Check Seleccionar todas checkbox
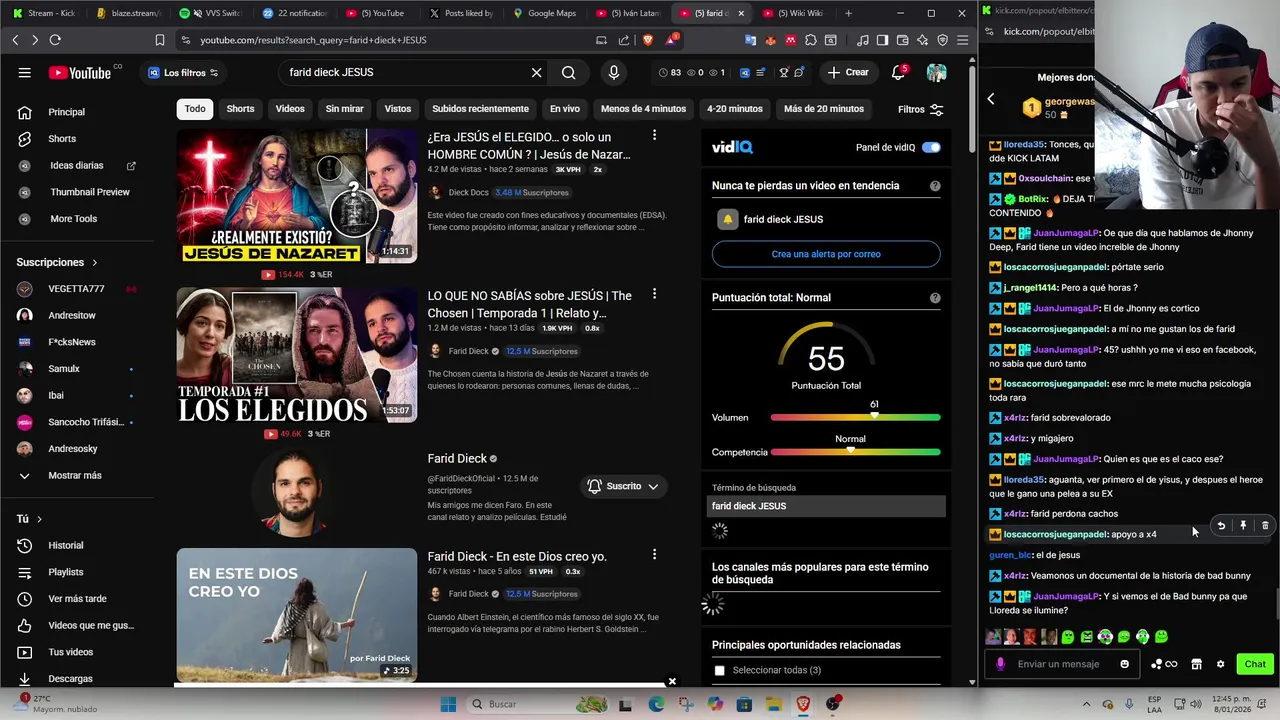The height and width of the screenshot is (720, 1280). [x=719, y=670]
